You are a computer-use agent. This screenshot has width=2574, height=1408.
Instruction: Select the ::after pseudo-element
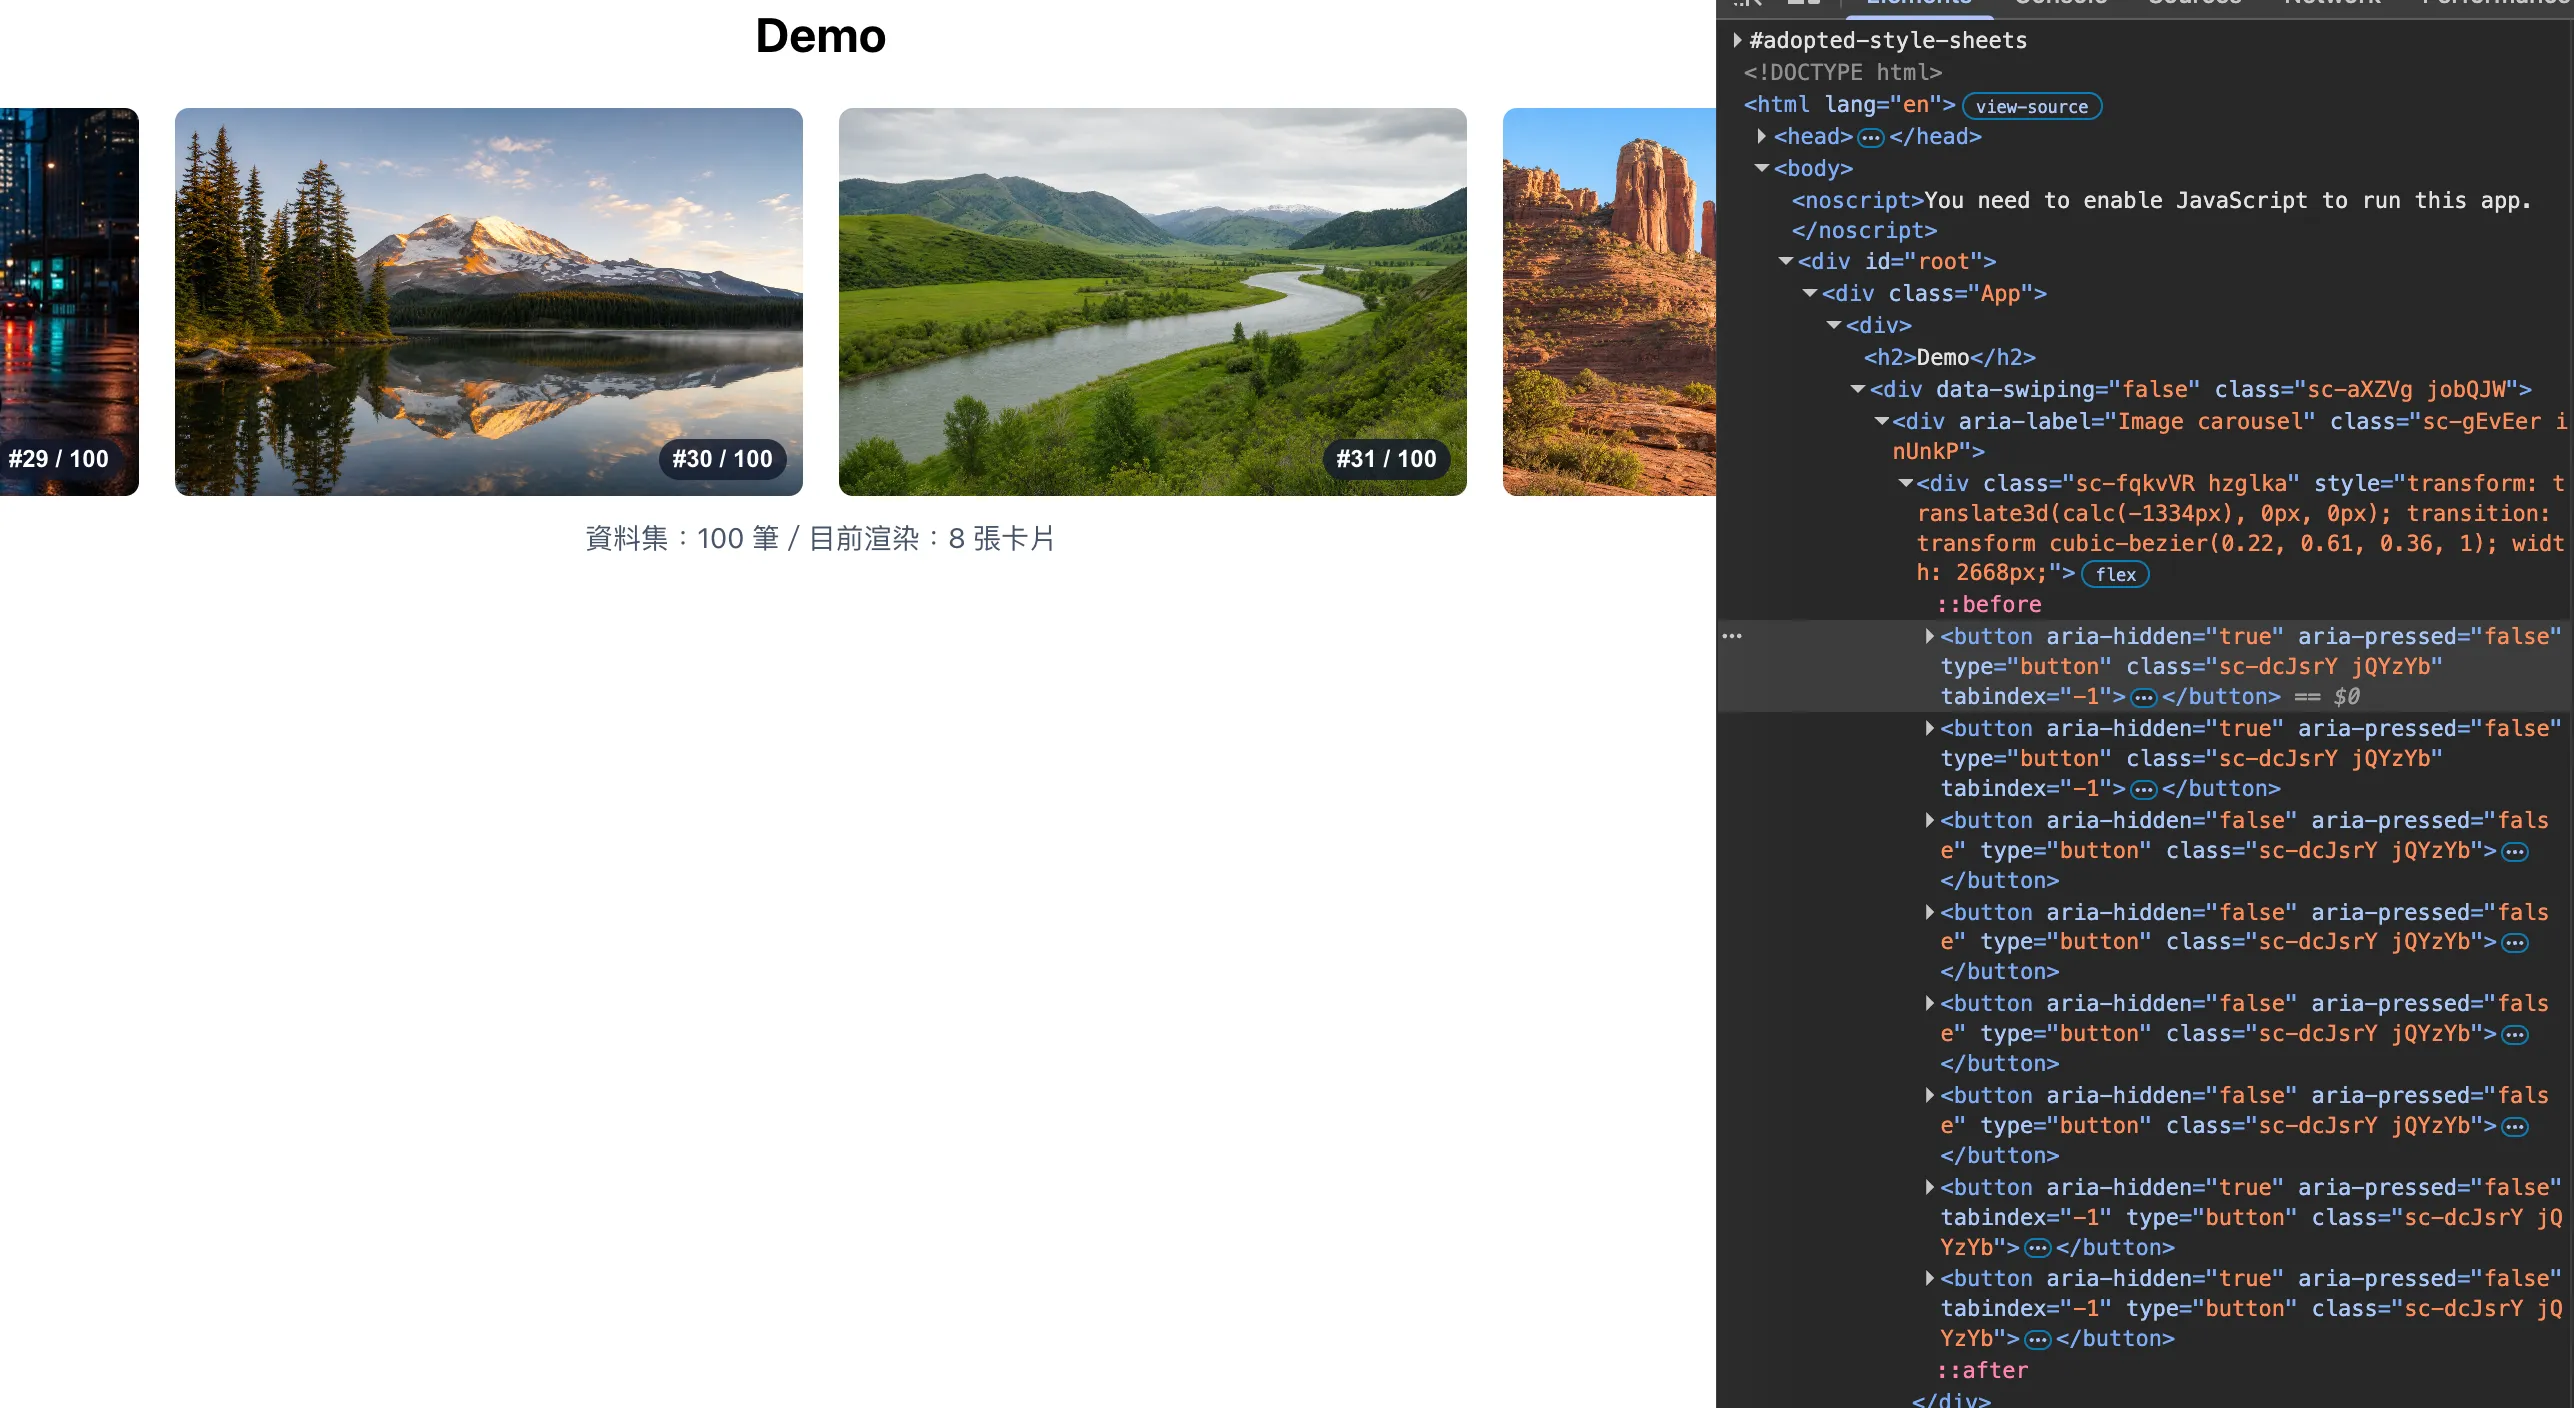tap(1982, 1370)
